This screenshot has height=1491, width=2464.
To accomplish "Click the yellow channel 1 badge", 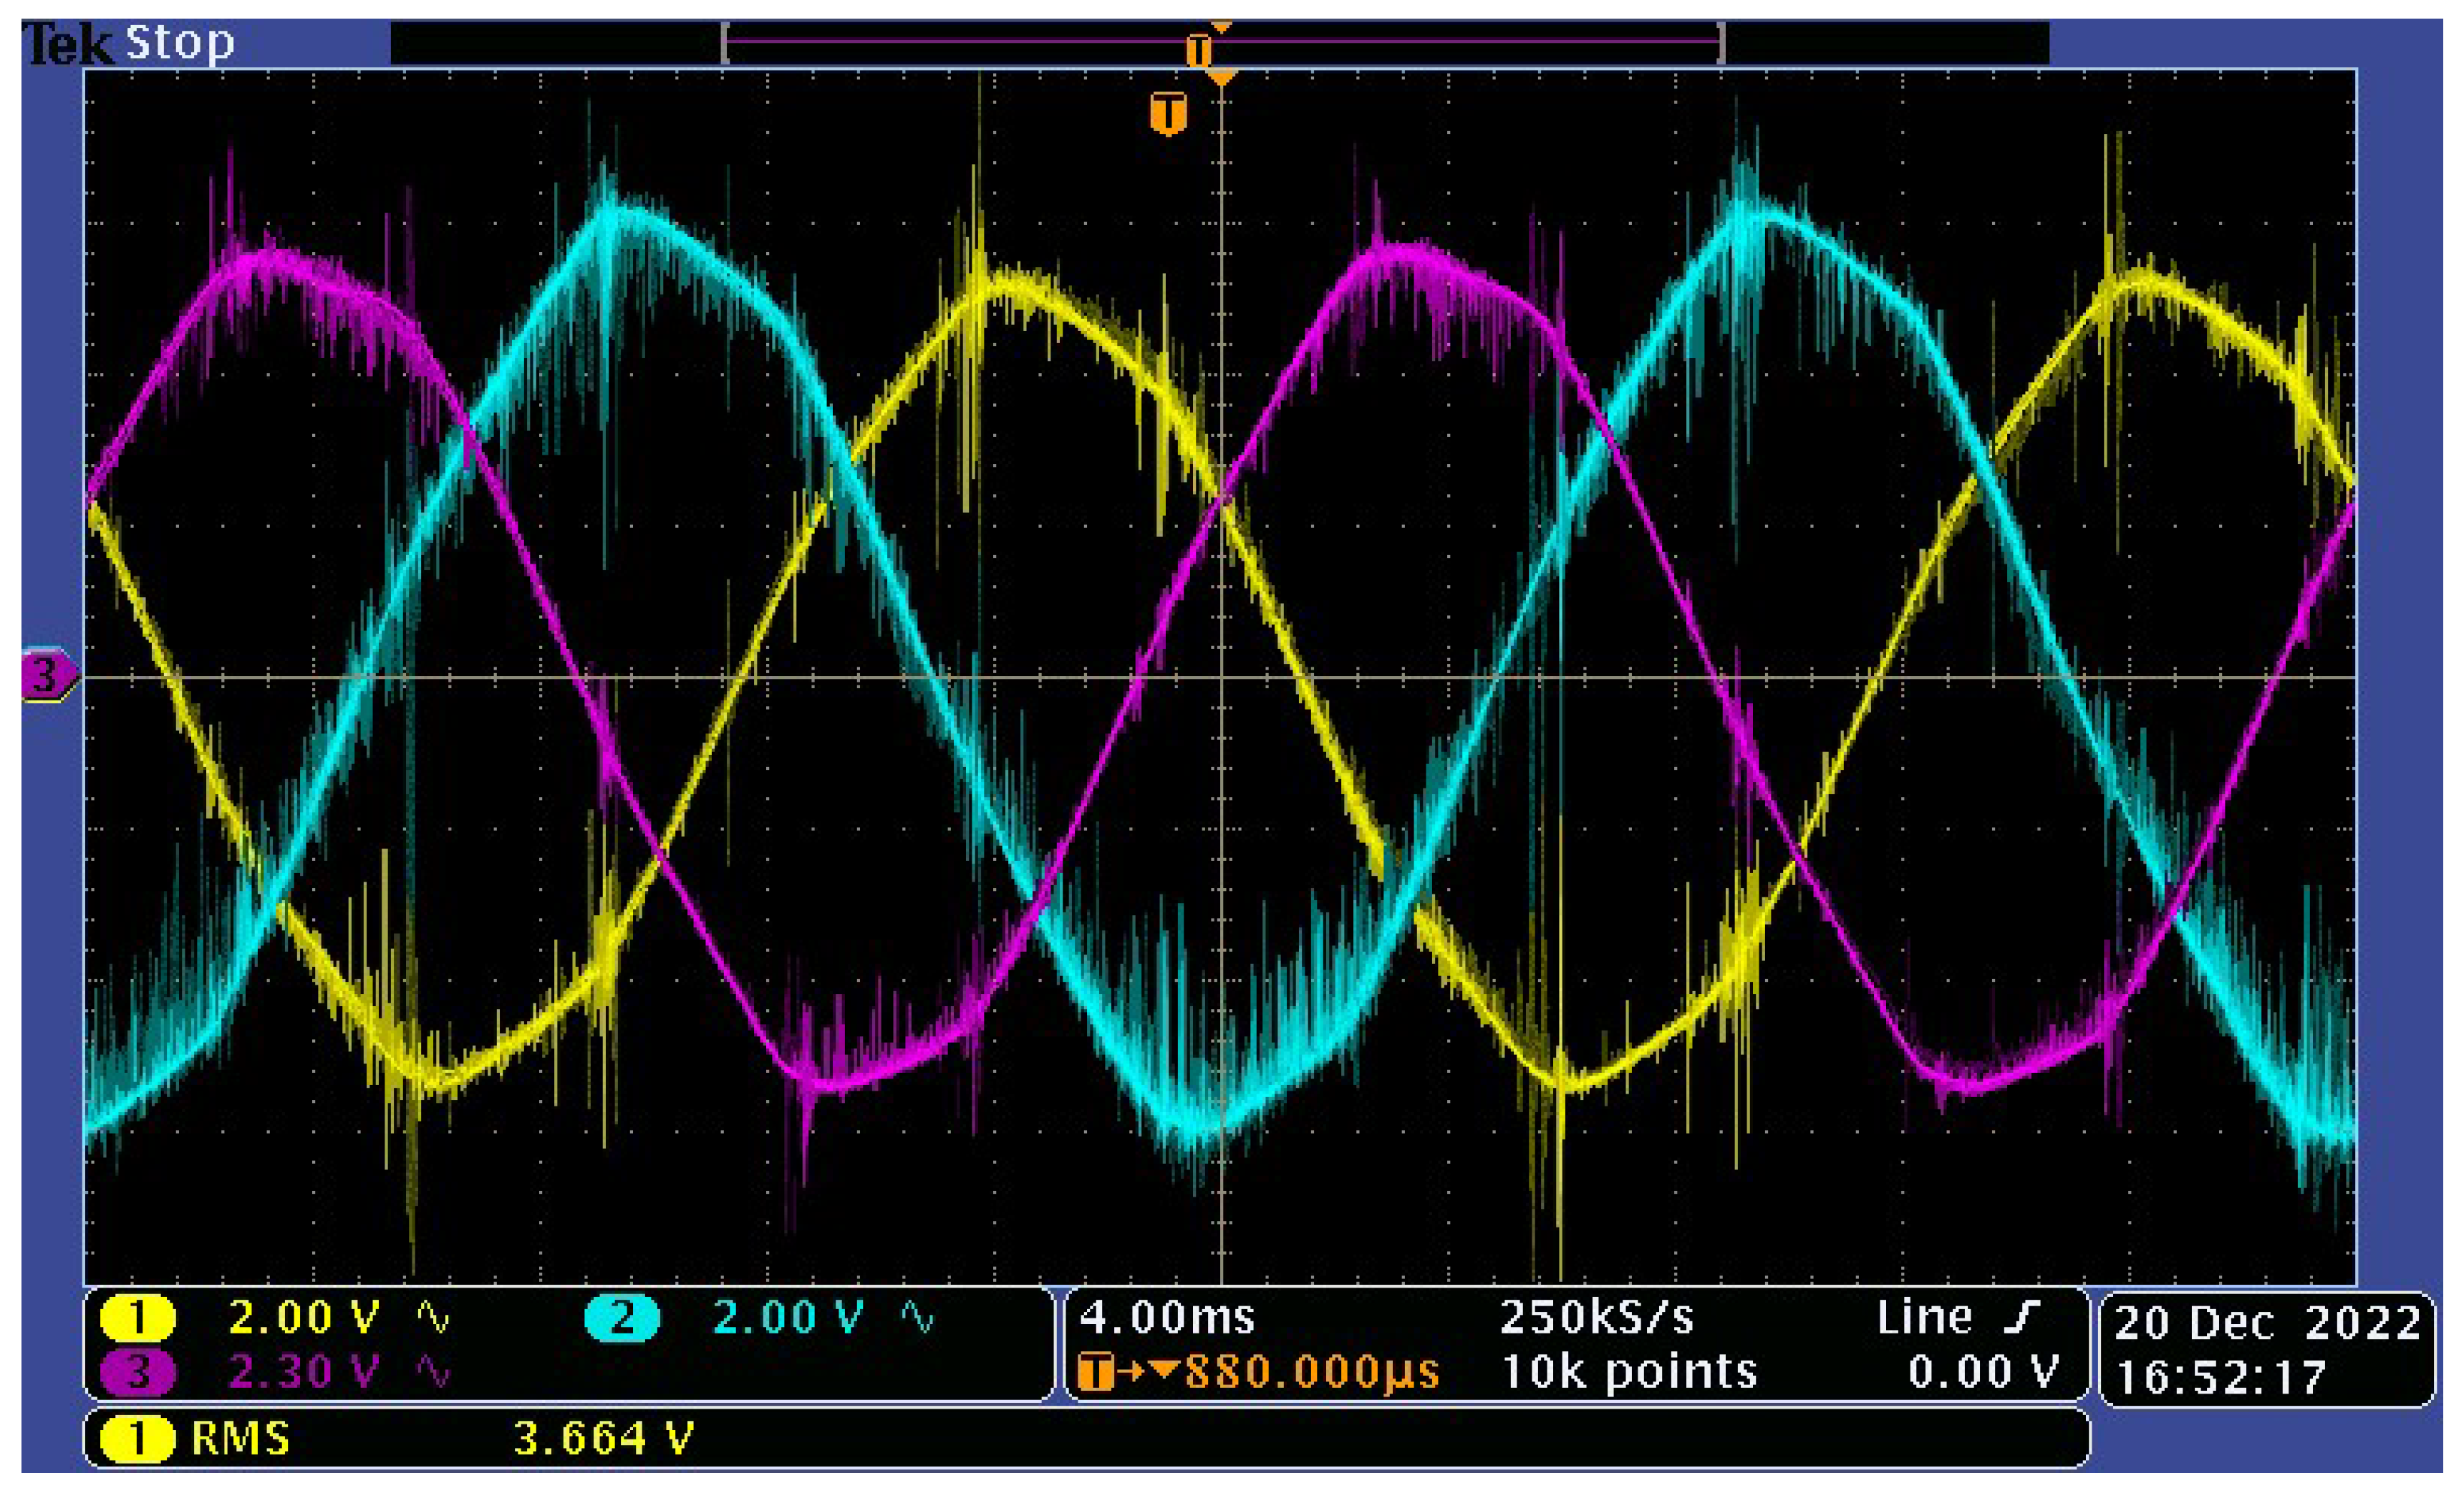I will click(x=137, y=1318).
